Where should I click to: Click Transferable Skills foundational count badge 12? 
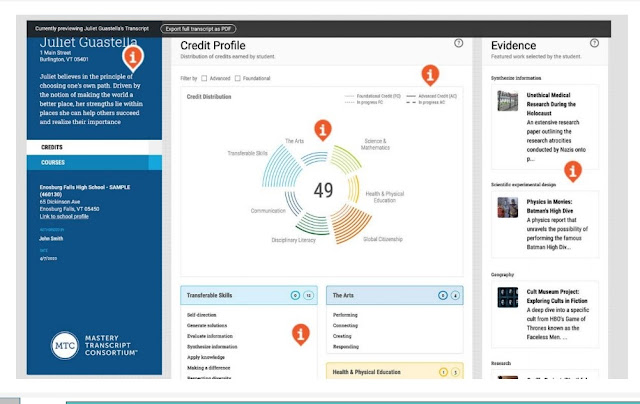(x=309, y=295)
